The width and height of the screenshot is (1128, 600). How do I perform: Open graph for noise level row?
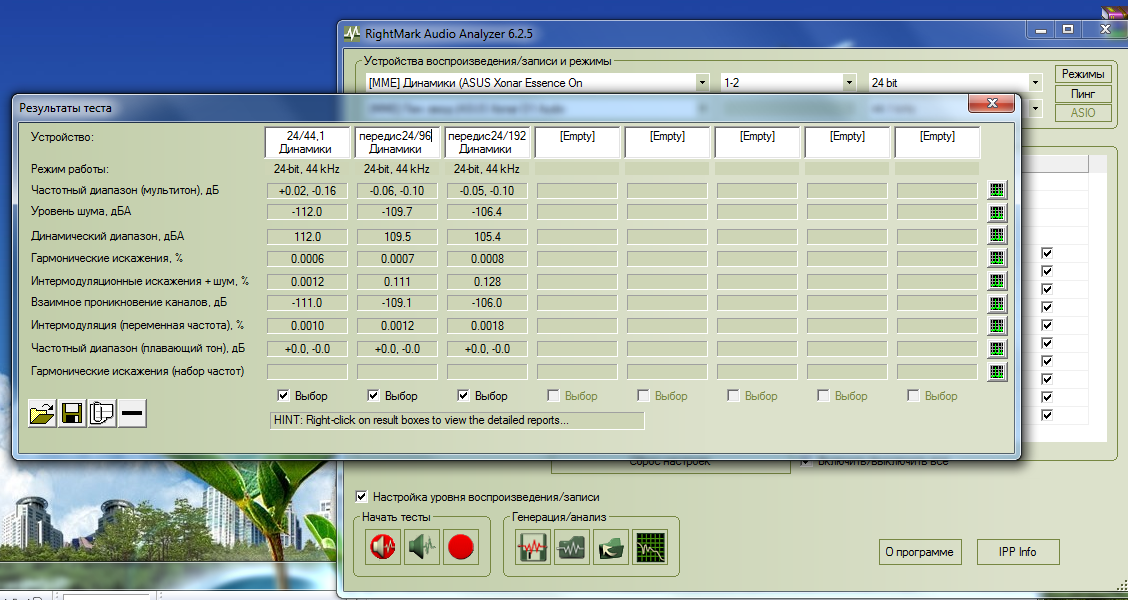coord(996,212)
